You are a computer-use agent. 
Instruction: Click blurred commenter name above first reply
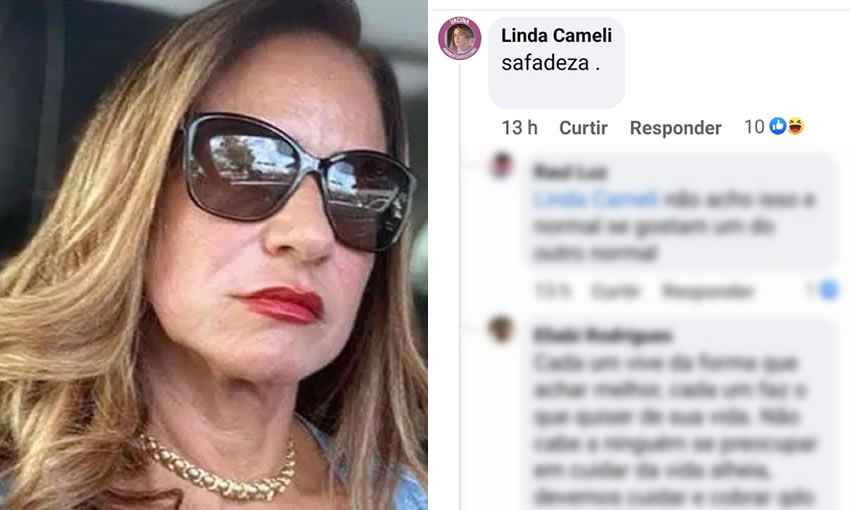click(569, 172)
